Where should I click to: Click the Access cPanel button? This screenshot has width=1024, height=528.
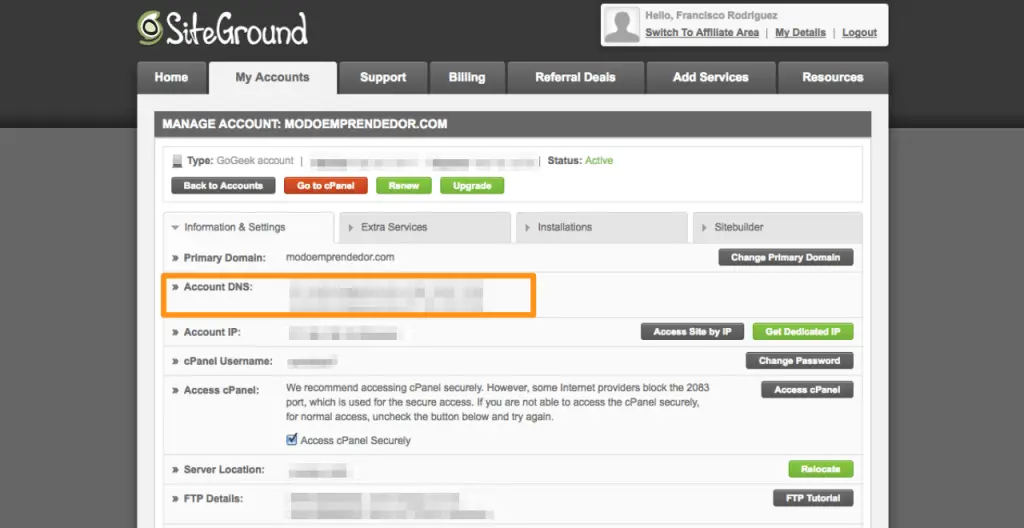click(807, 390)
